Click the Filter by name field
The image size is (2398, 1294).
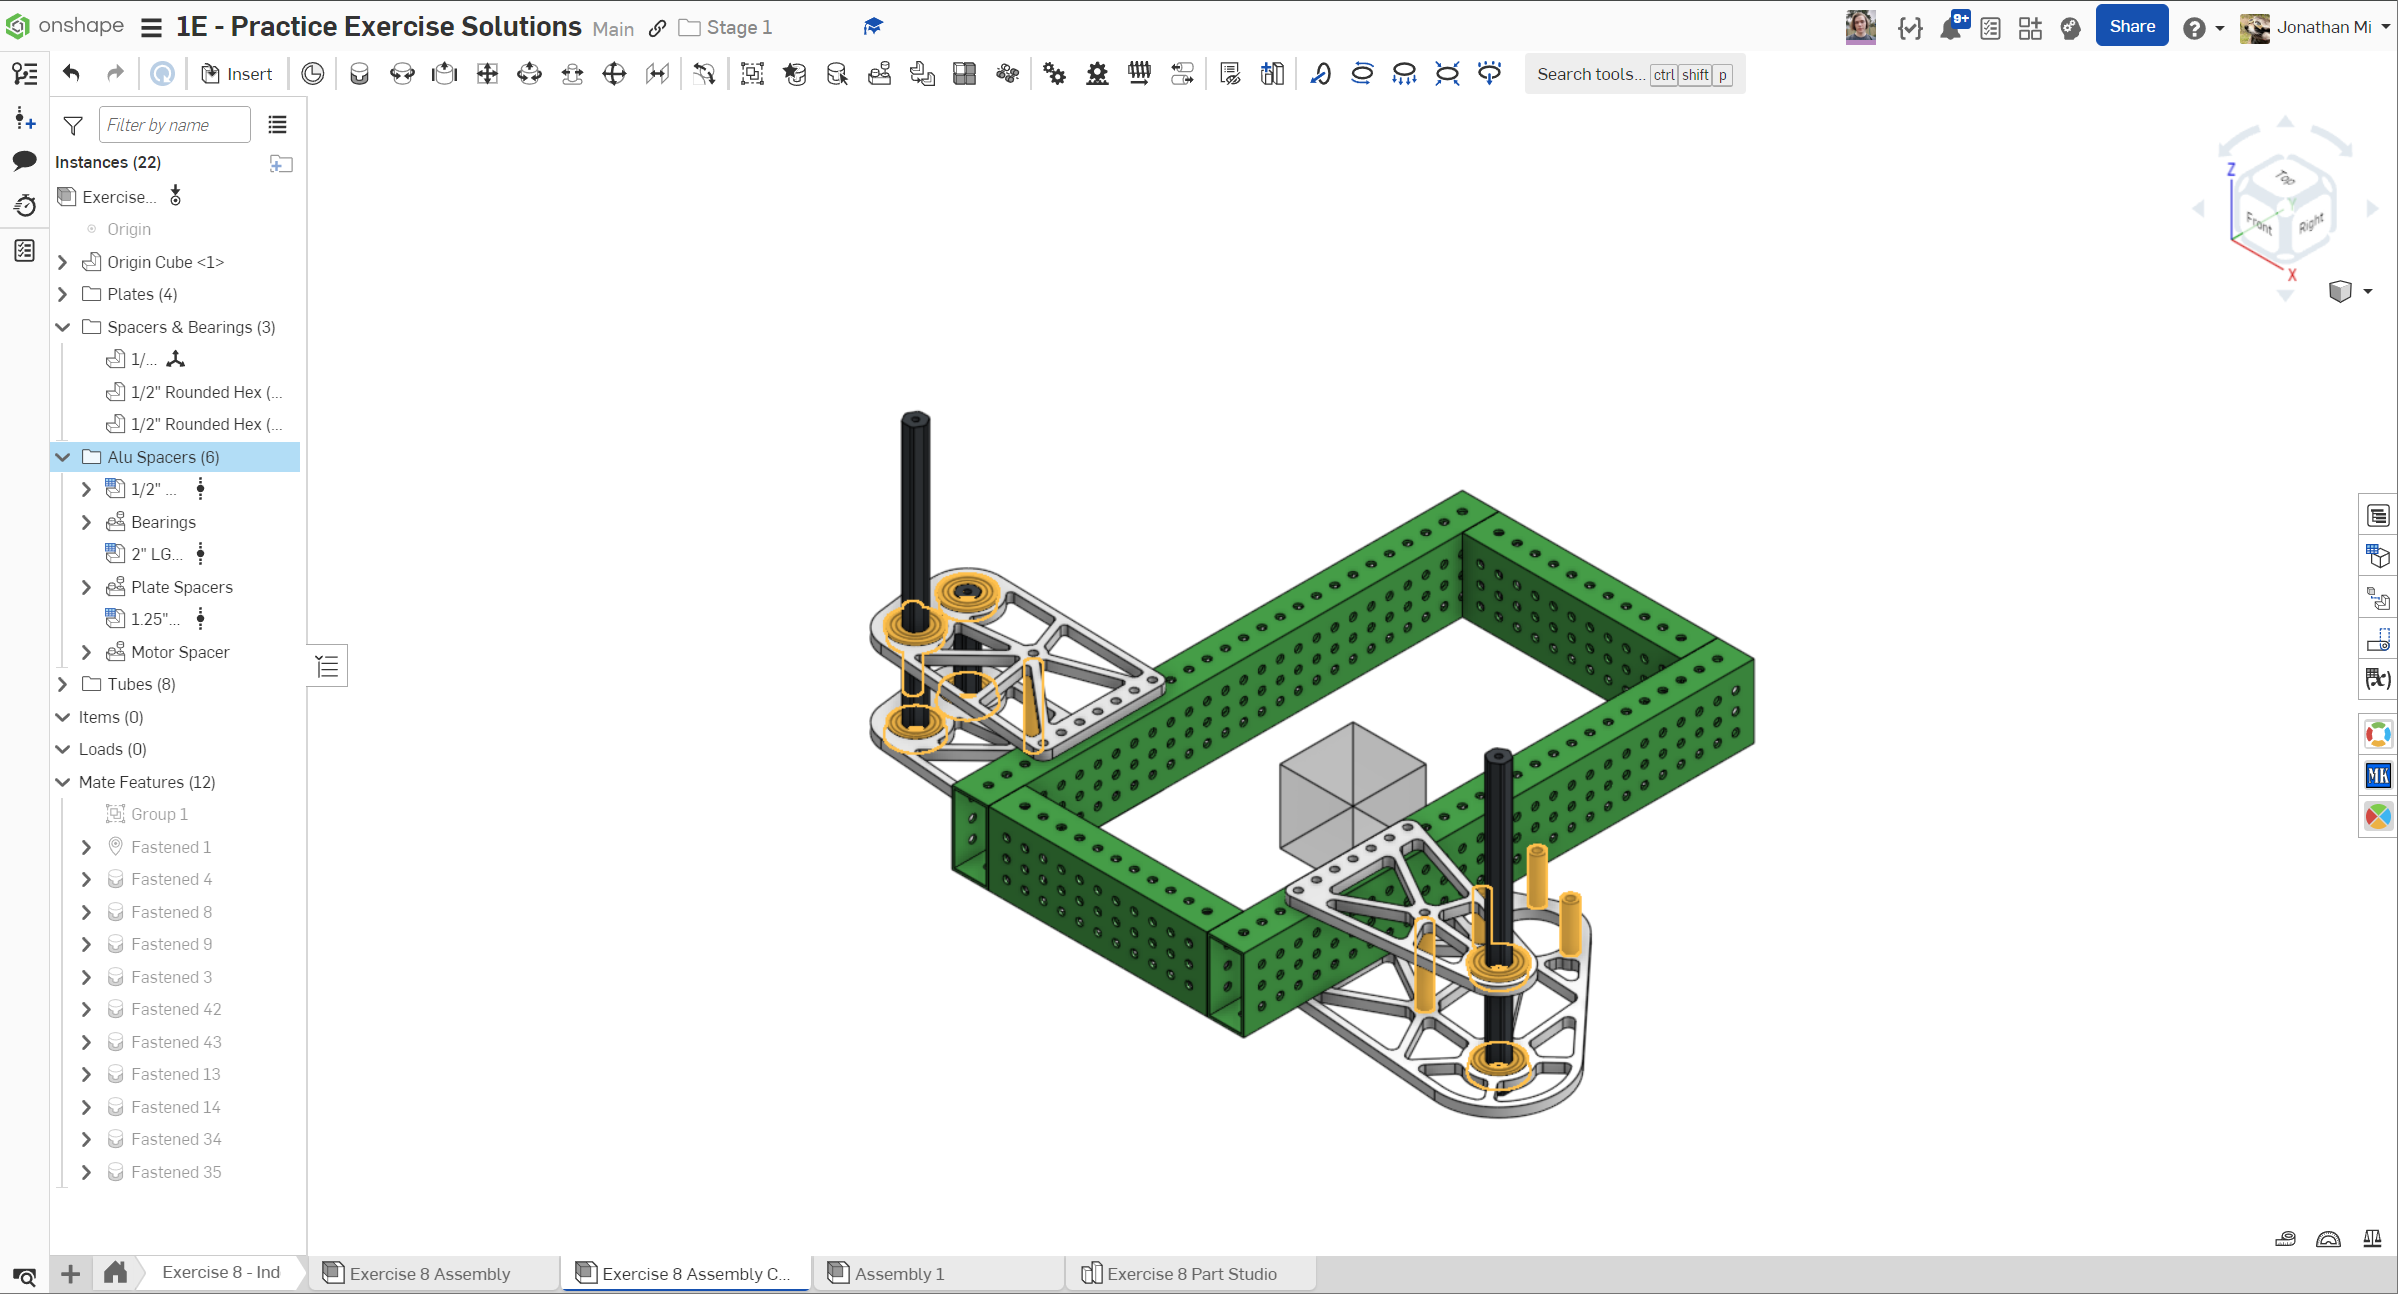point(174,125)
